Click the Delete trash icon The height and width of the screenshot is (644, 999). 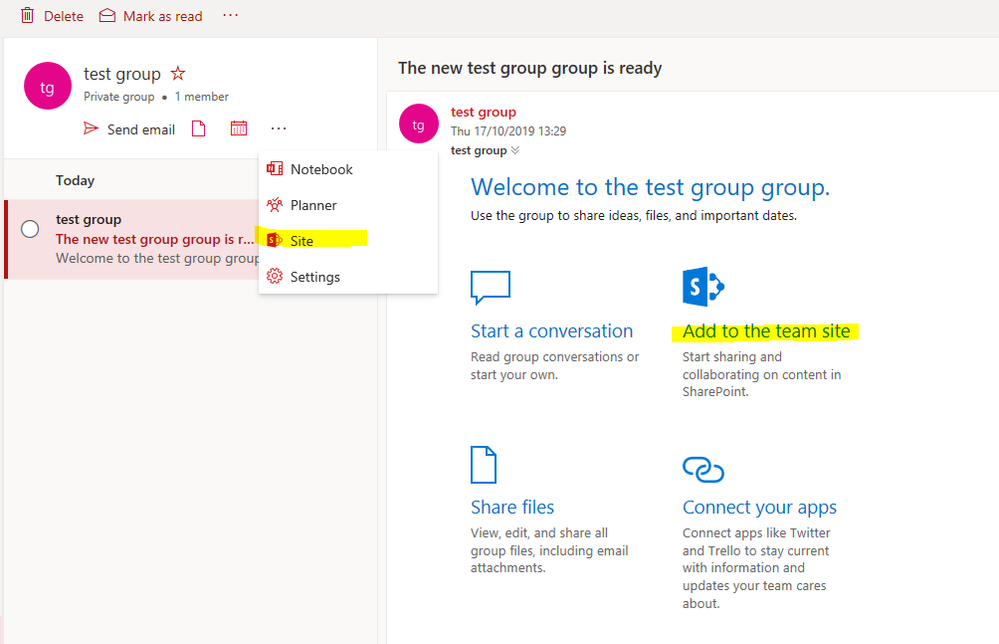click(27, 15)
